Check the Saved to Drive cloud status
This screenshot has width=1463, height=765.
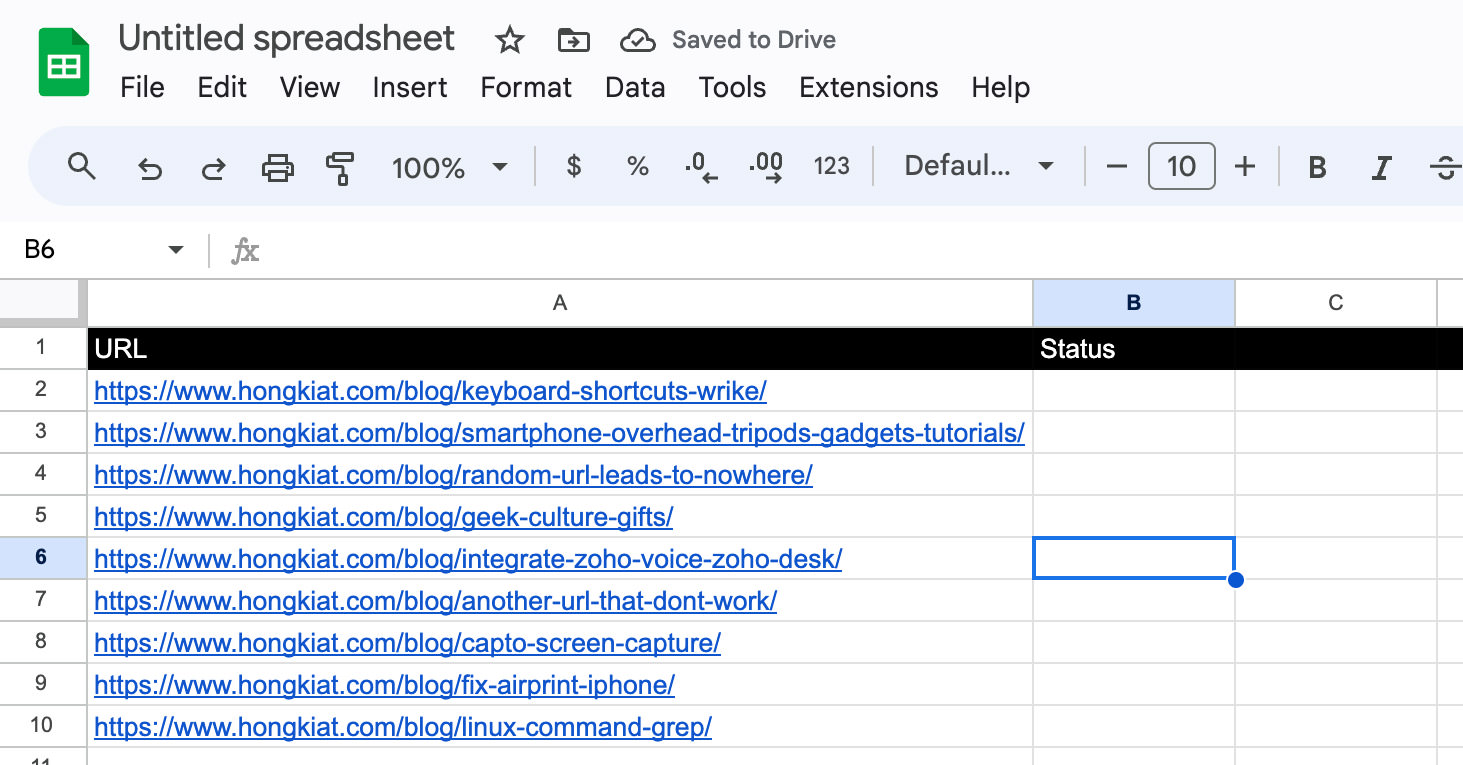point(637,41)
